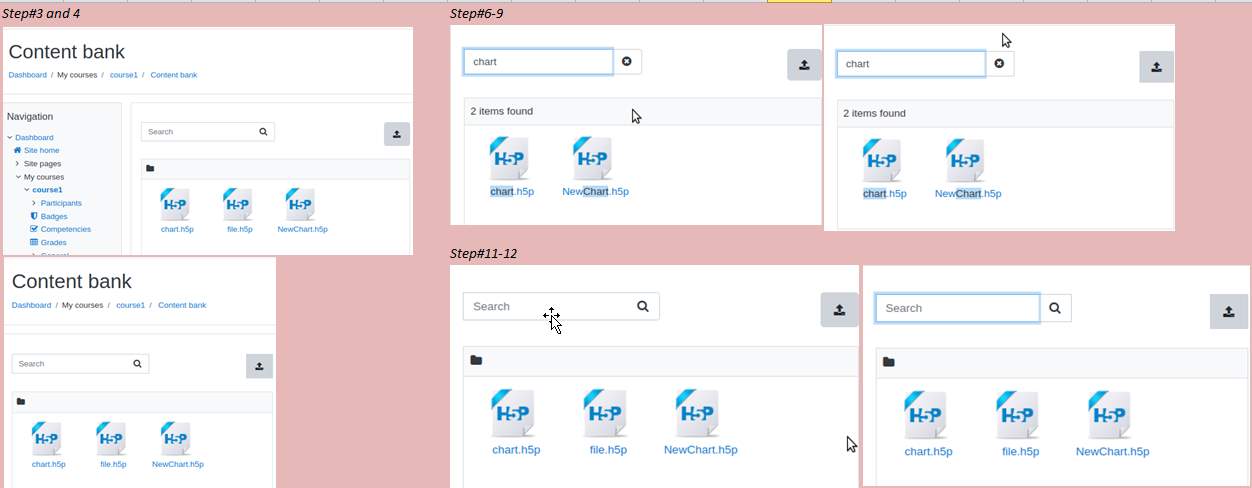Click upload button in panel with Navigation block
Image resolution: width=1252 pixels, height=488 pixels.
coord(397,134)
